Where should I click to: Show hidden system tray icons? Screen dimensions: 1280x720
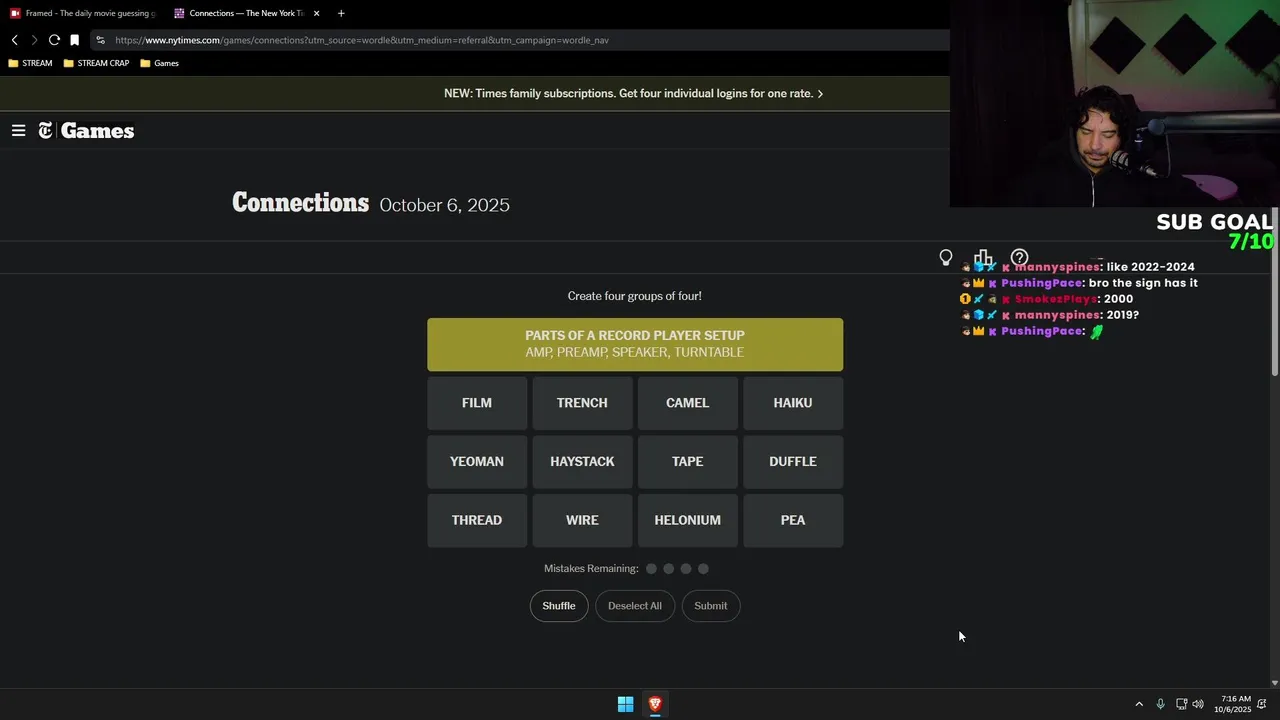coord(1139,704)
